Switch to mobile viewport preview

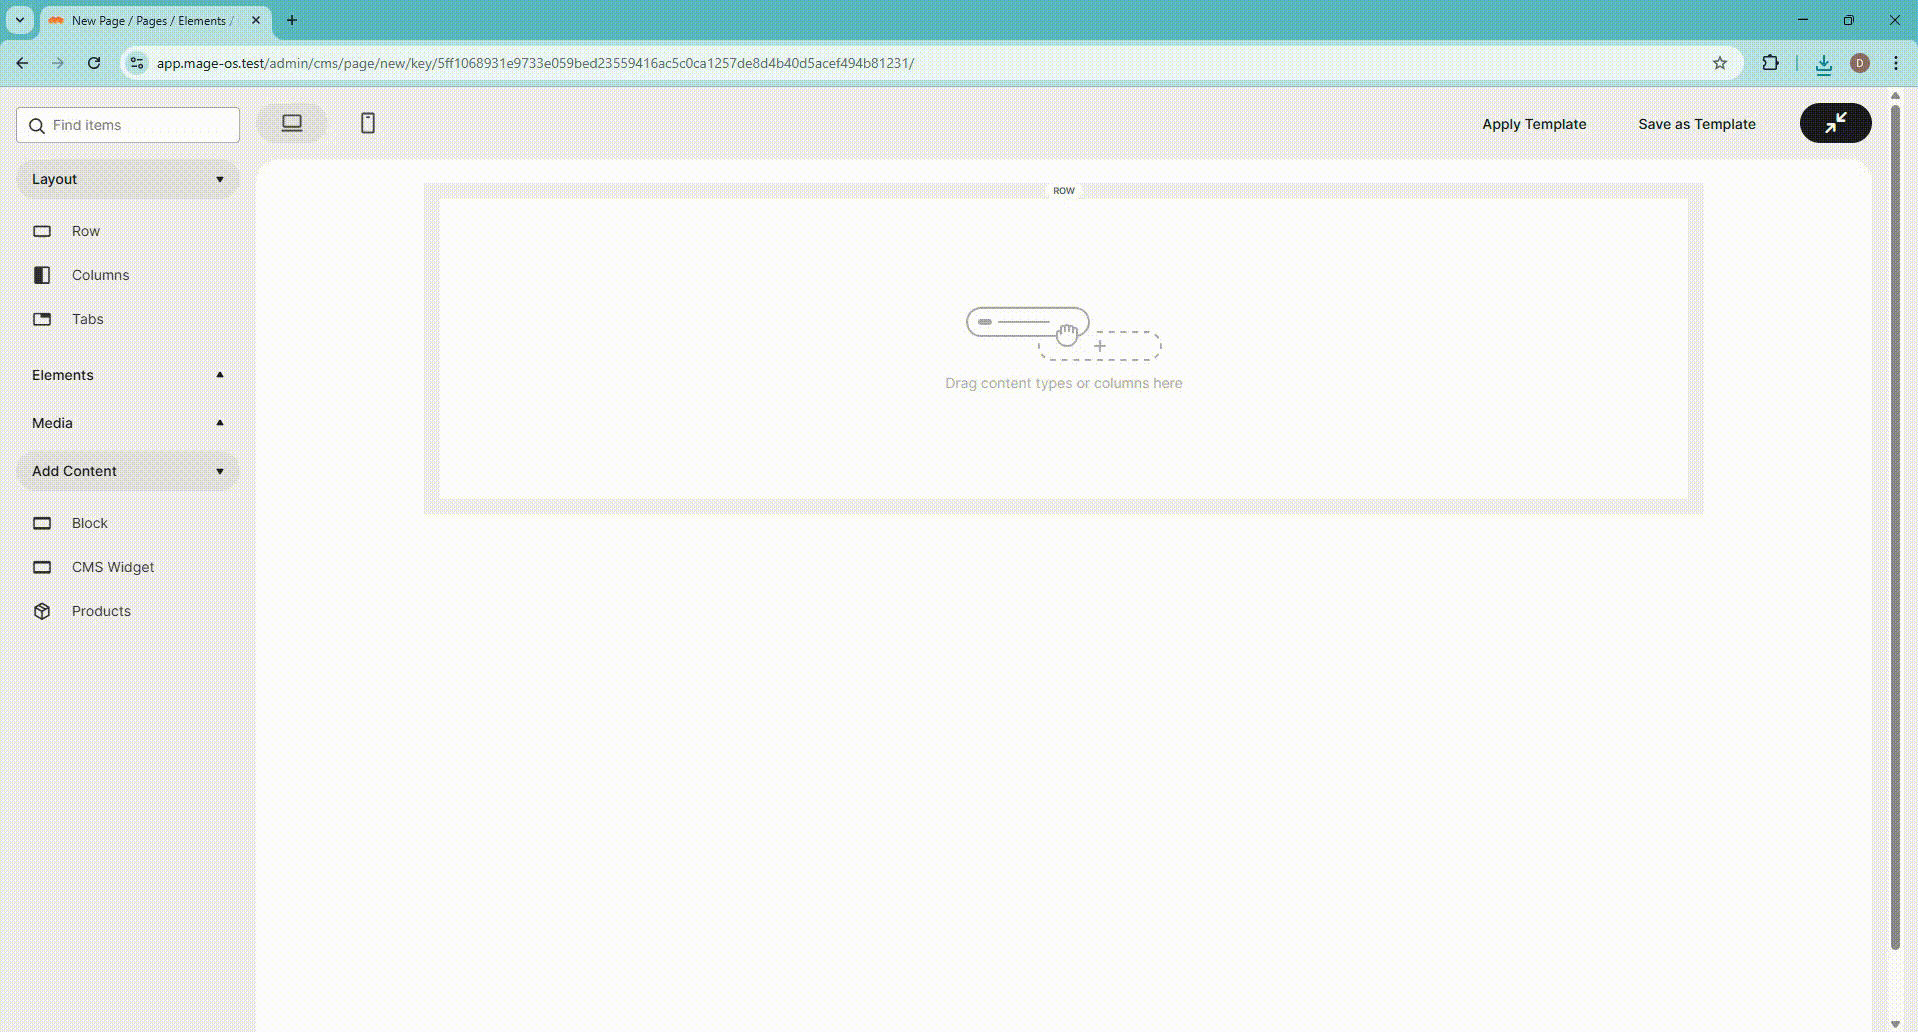[x=367, y=123]
